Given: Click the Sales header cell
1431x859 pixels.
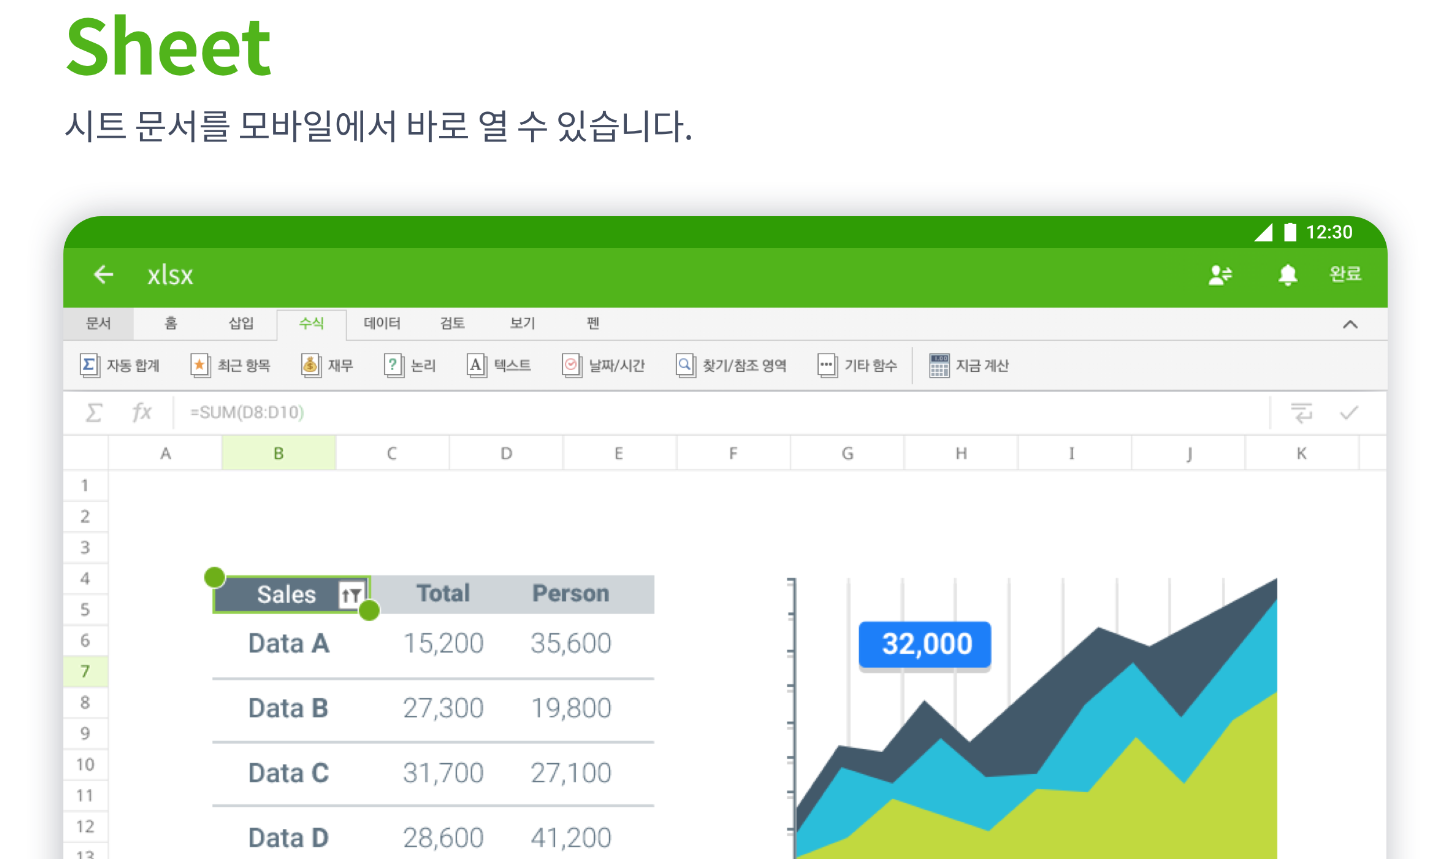Looking at the screenshot, I should pos(291,594).
